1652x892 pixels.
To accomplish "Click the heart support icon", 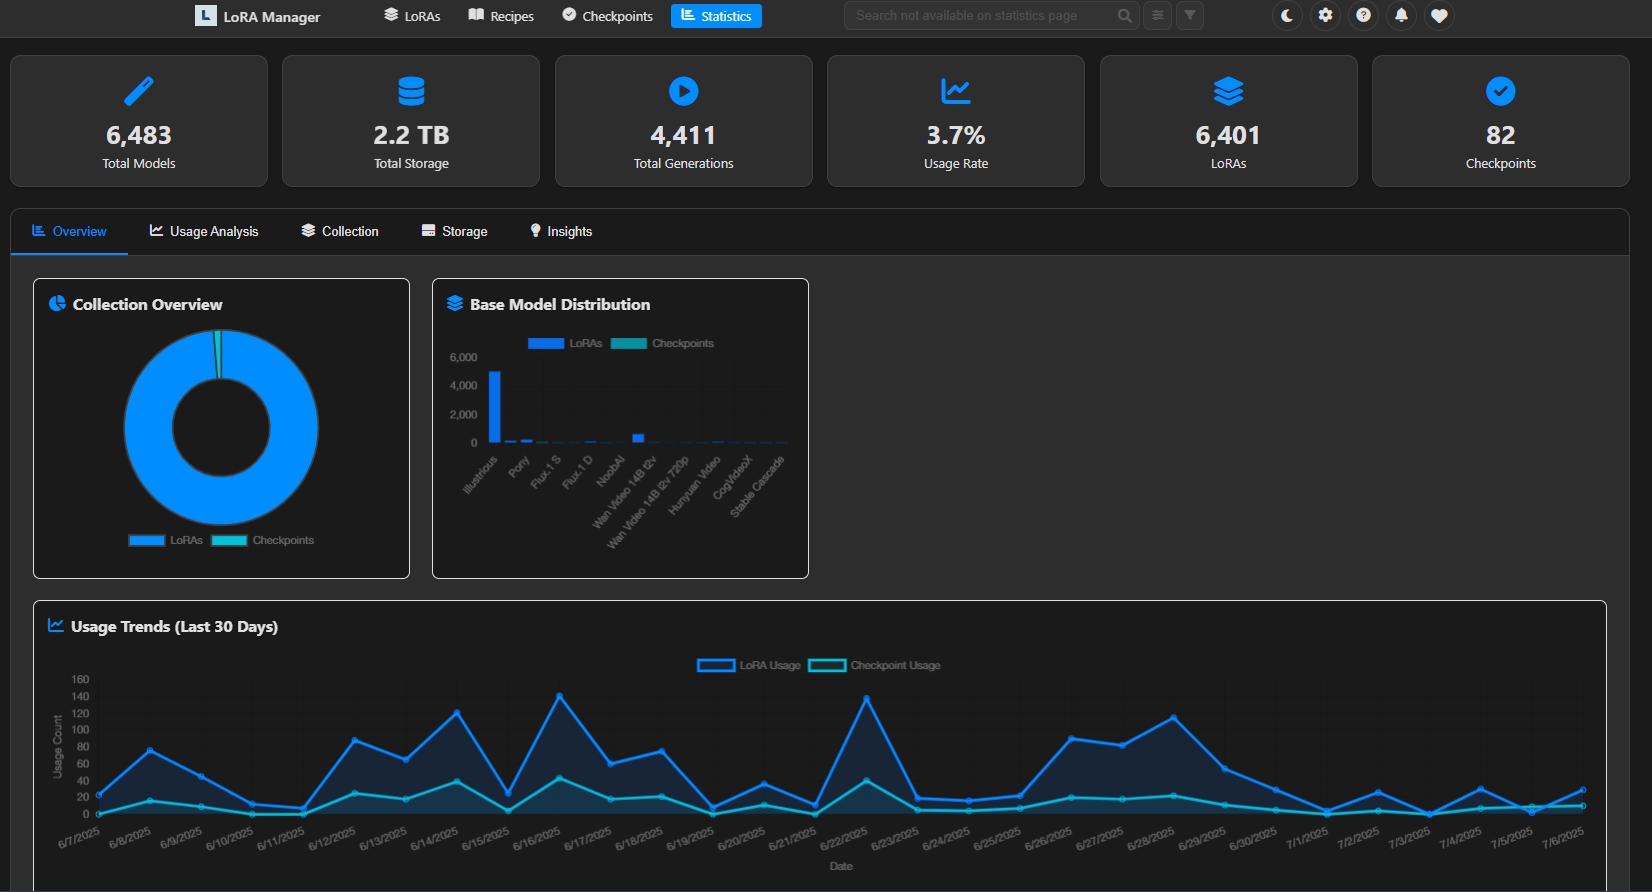I will [1439, 16].
